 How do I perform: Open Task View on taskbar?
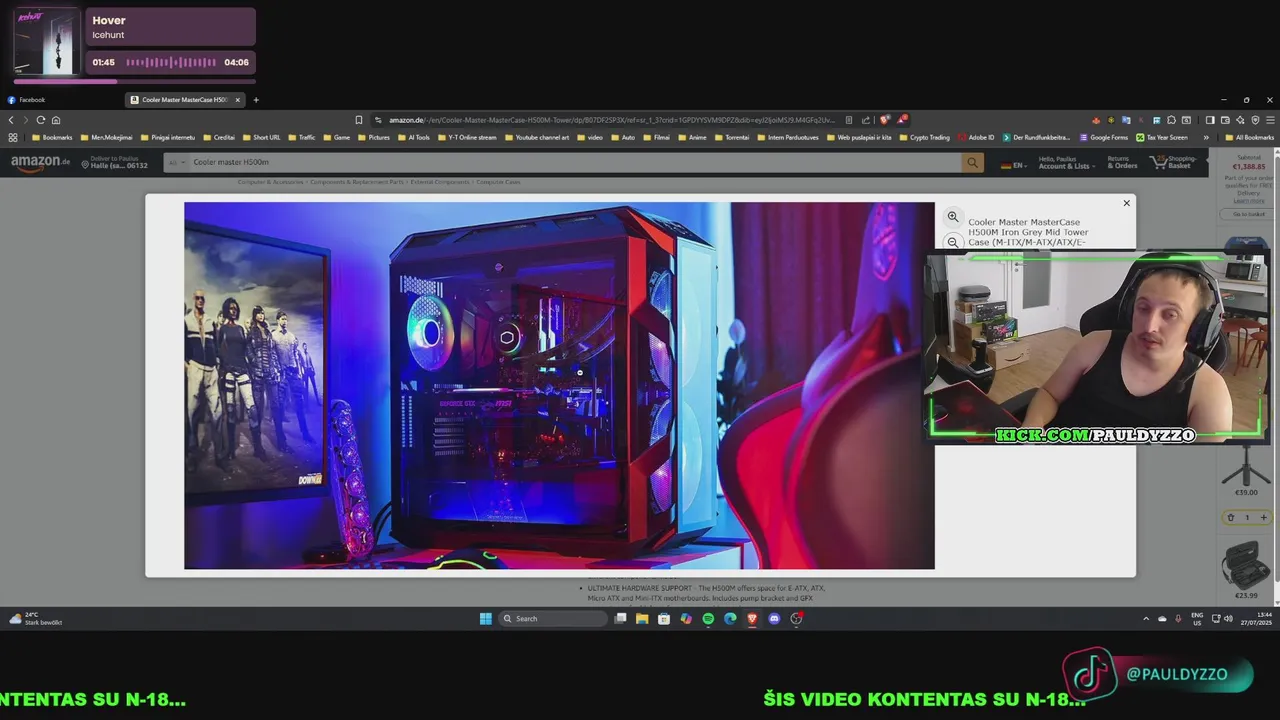[620, 619]
